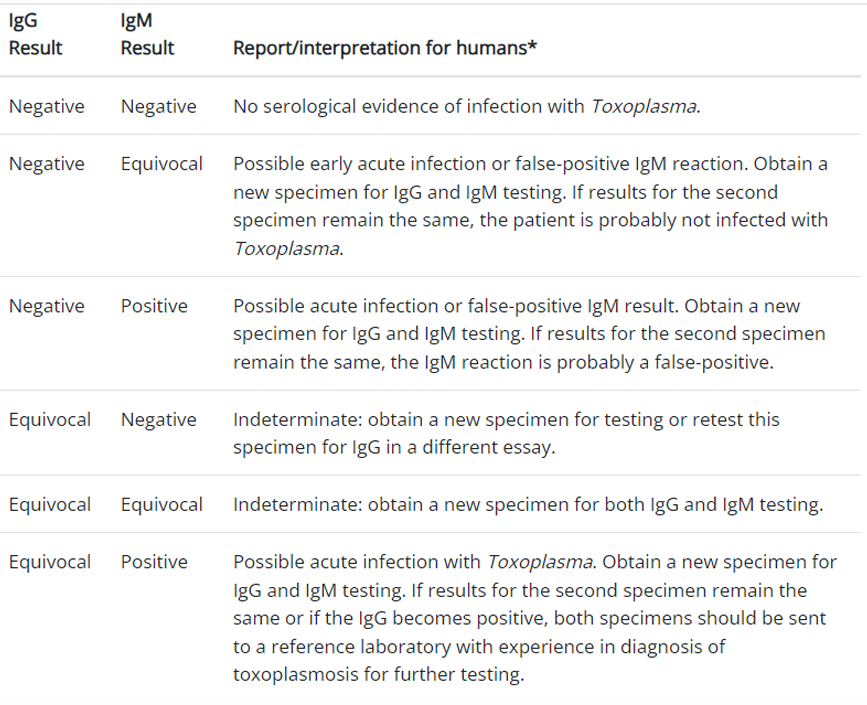Click 'toxoplasmosis for further testing' line
The image size is (867, 705).
click(x=379, y=675)
